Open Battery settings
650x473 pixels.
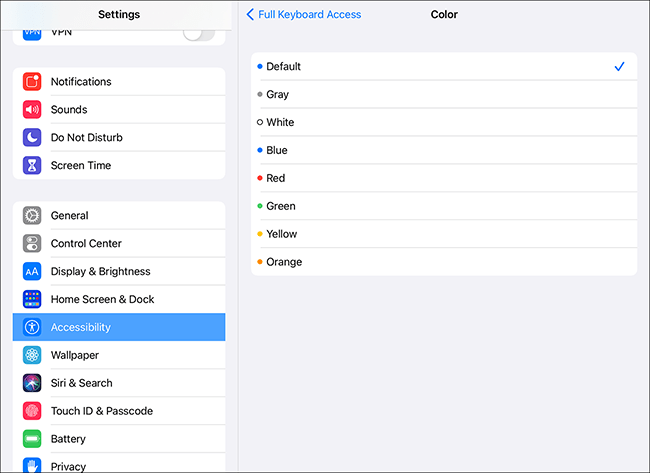click(119, 439)
